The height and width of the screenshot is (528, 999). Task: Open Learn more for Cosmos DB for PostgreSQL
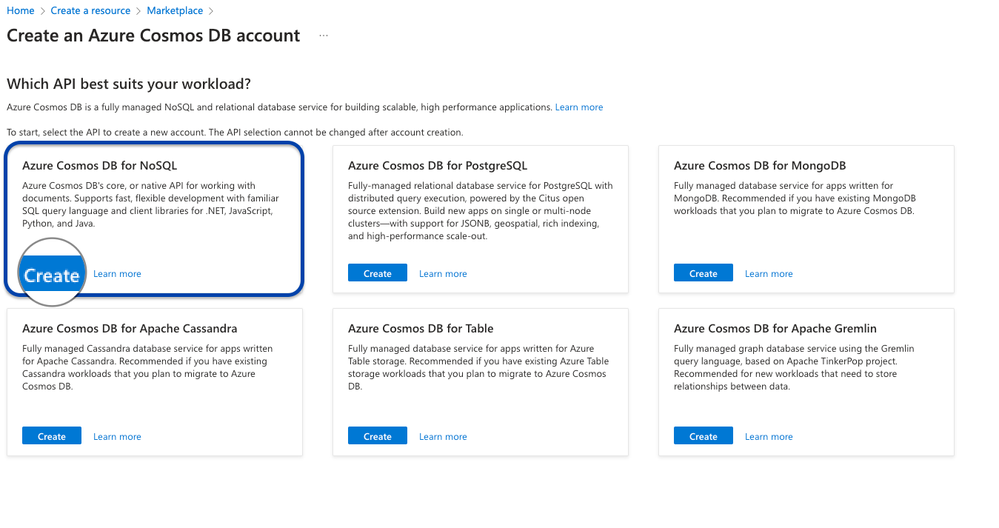(443, 274)
